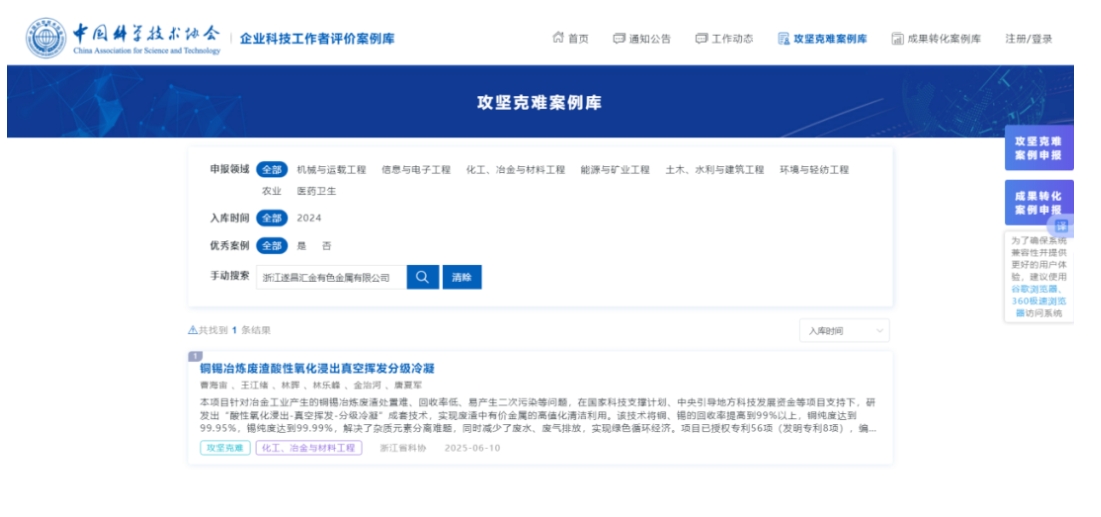Click the 化工、冶金与材料工程 result tag
Image resolution: width=1101 pixels, height=517 pixels.
click(x=308, y=448)
